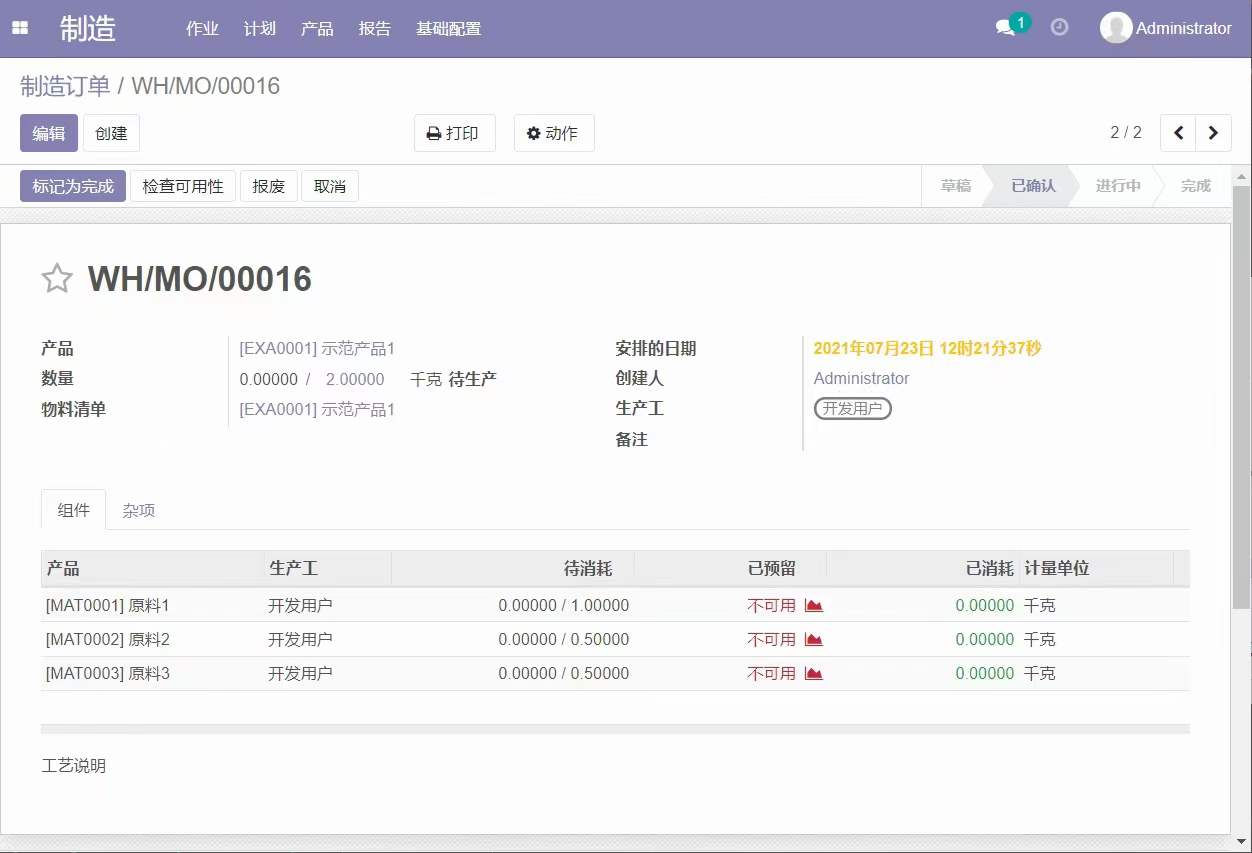Open the 作业 menu

click(202, 28)
